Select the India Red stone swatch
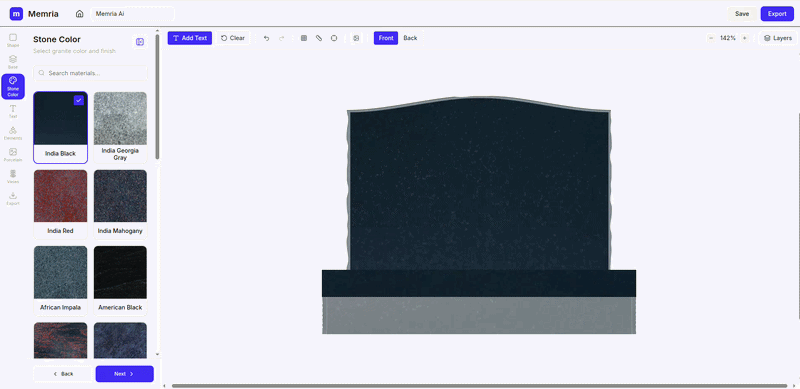This screenshot has width=800, height=389. [x=60, y=204]
